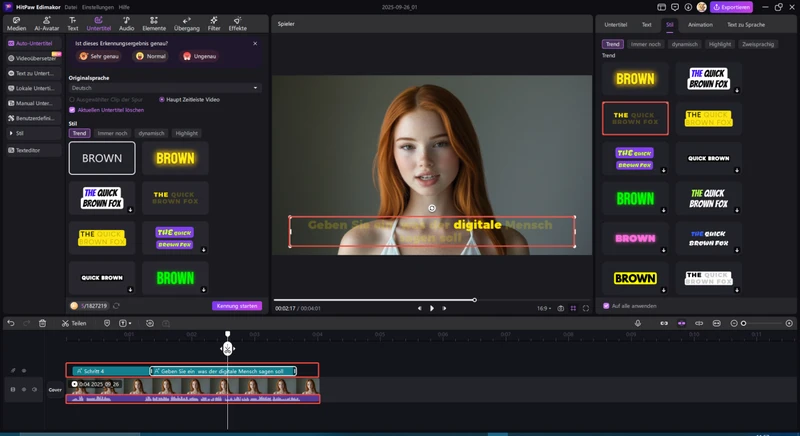Open the Effekte tool icon

tap(238, 22)
